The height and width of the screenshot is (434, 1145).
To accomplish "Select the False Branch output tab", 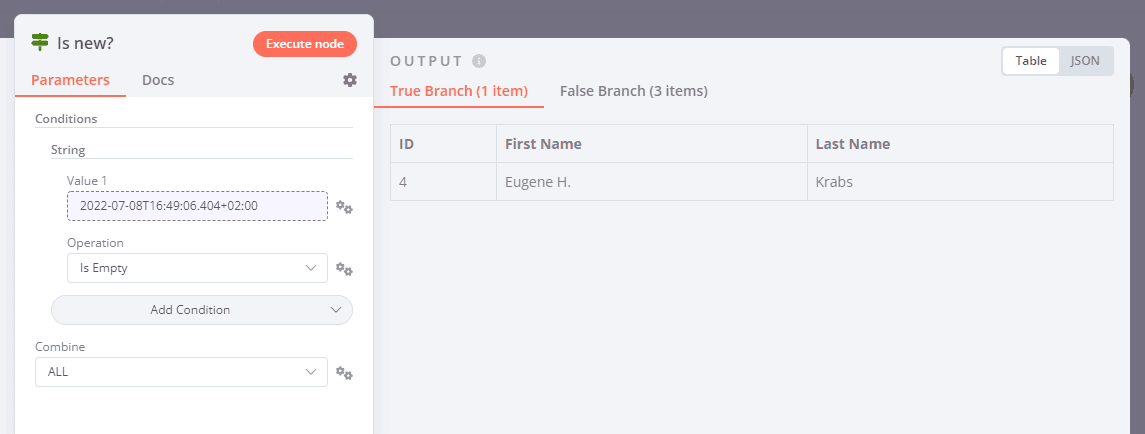I will (x=634, y=91).
